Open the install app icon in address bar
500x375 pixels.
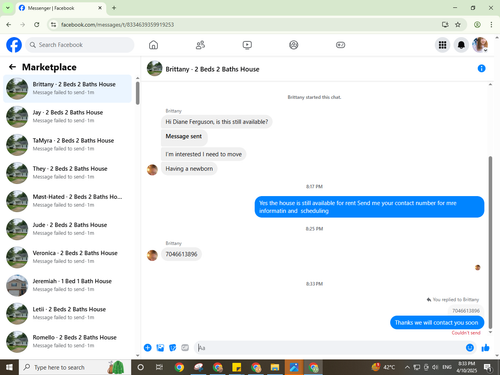tap(445, 24)
